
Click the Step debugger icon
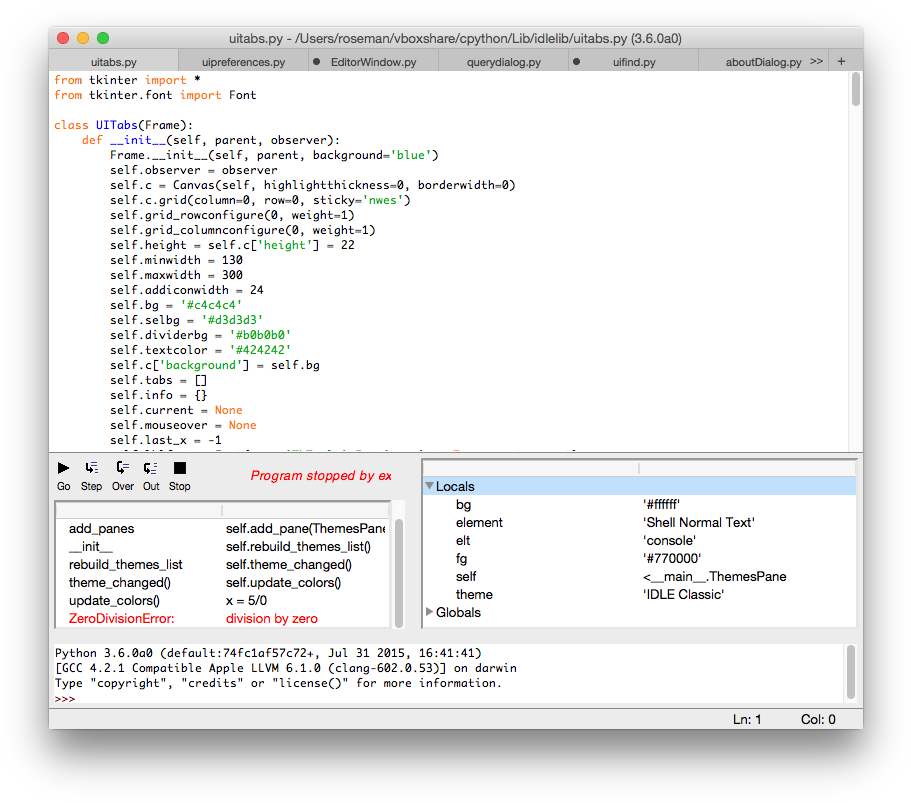pos(91,467)
